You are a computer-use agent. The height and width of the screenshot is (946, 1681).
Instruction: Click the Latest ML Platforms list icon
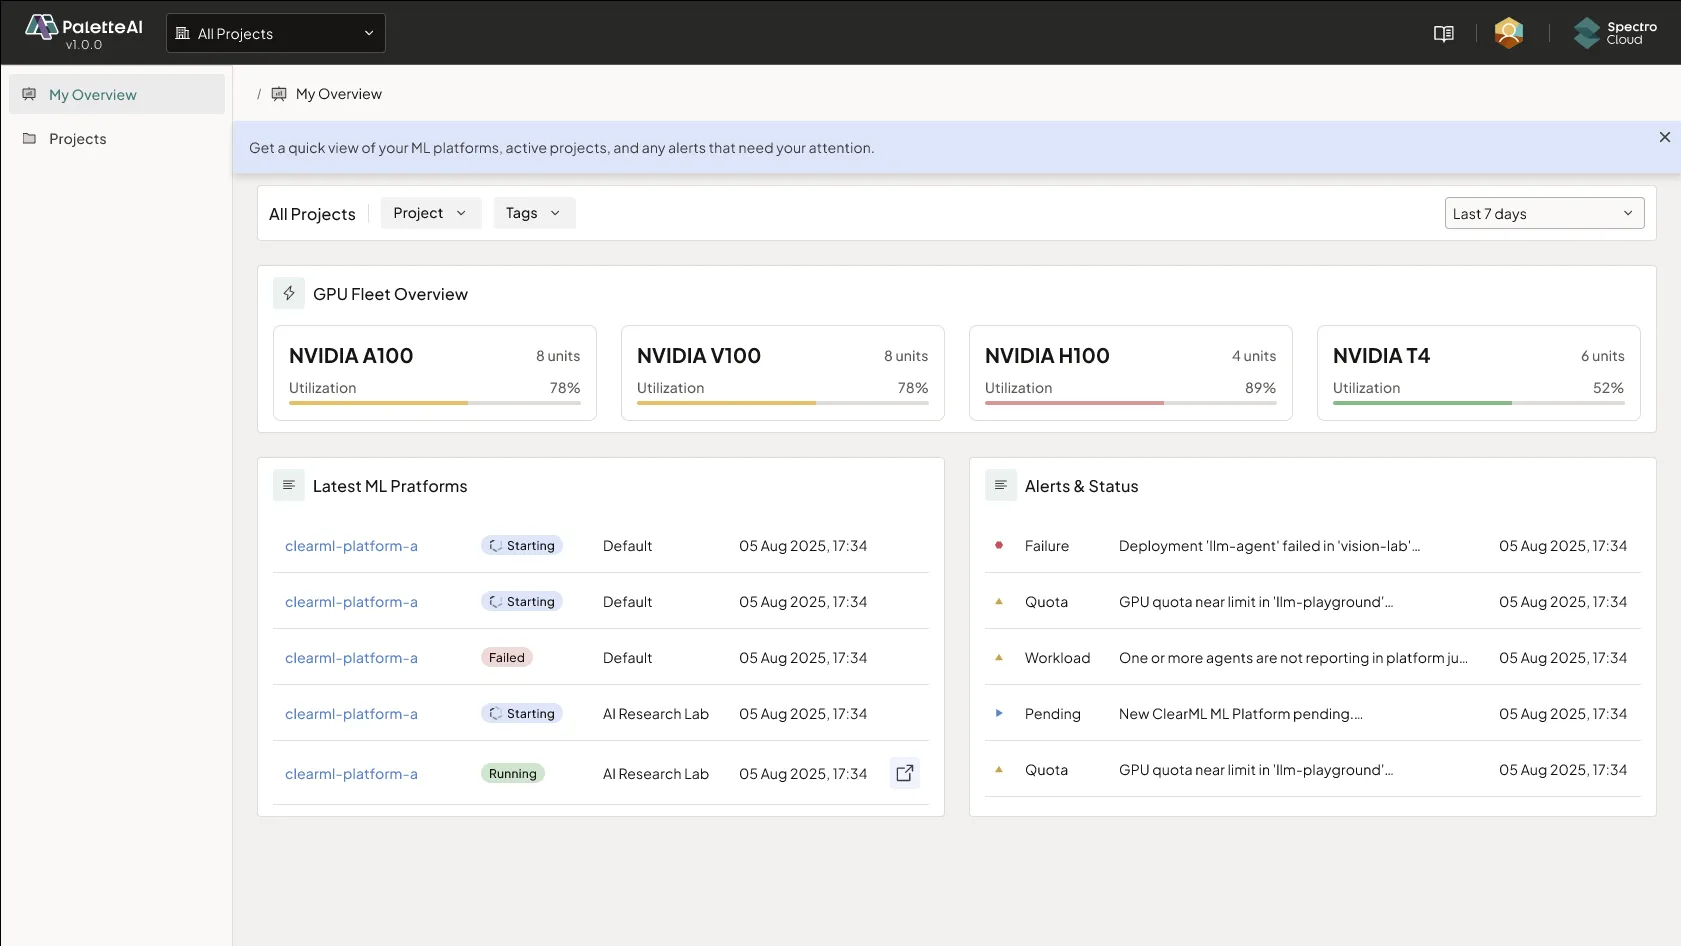pos(289,485)
